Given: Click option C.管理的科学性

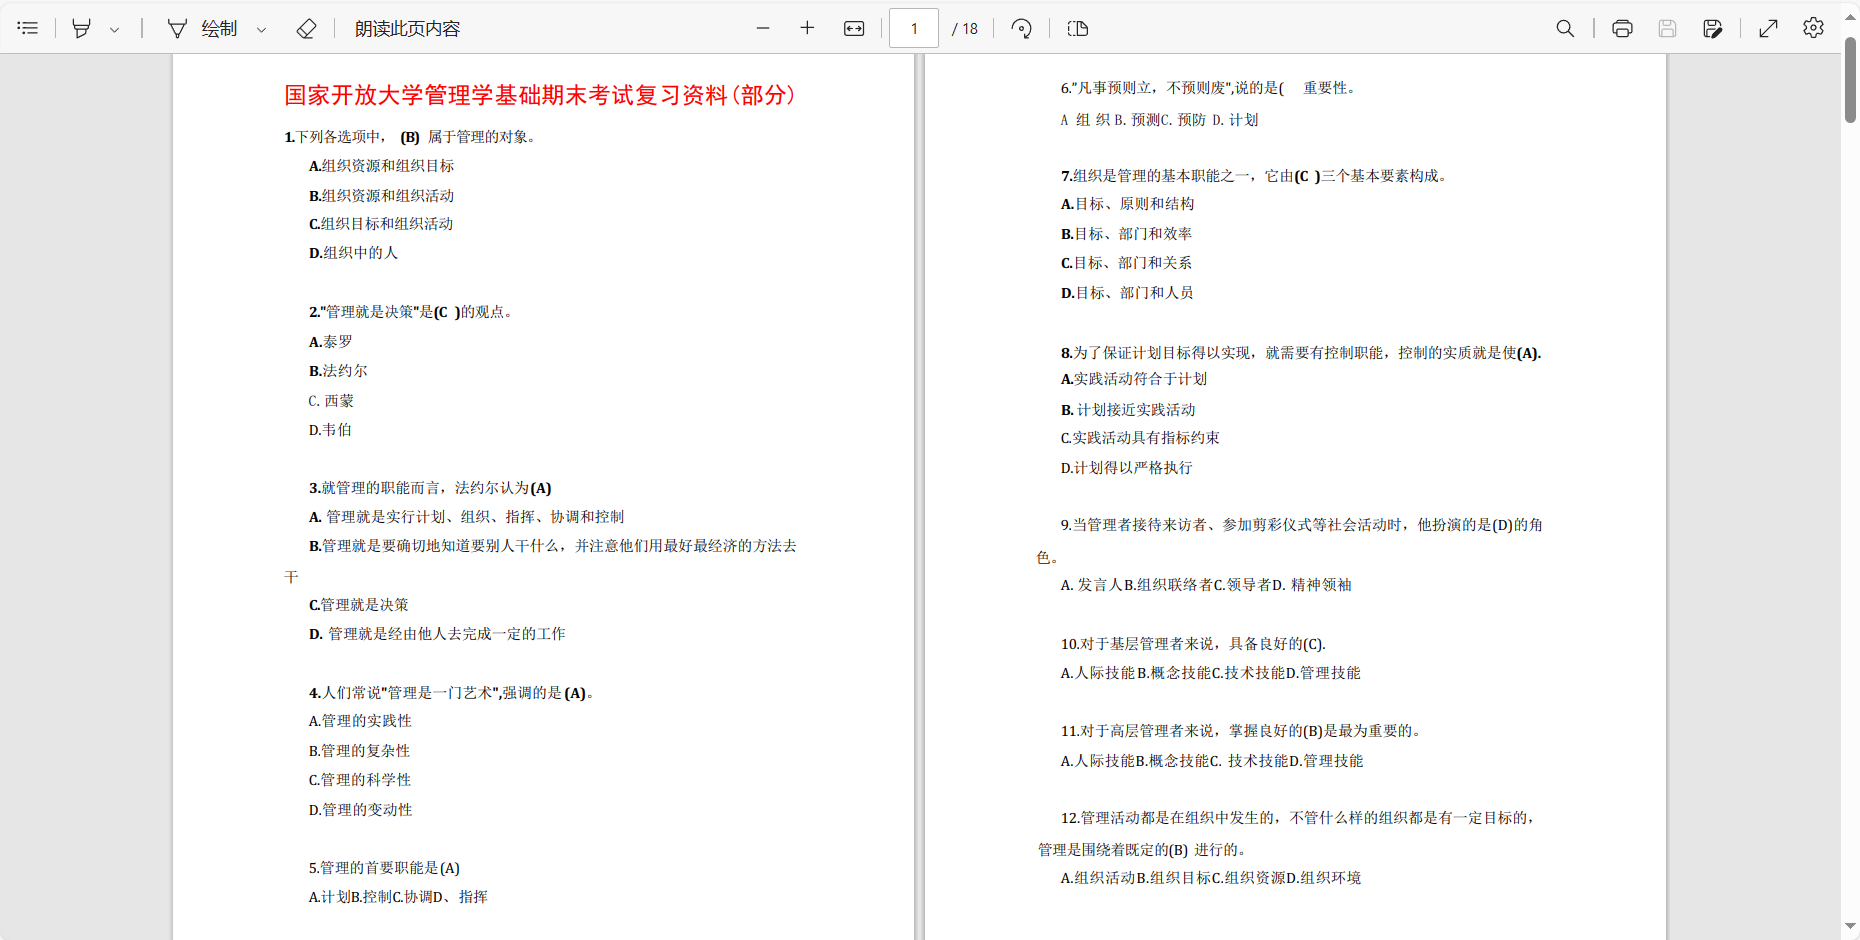Looking at the screenshot, I should click(360, 780).
